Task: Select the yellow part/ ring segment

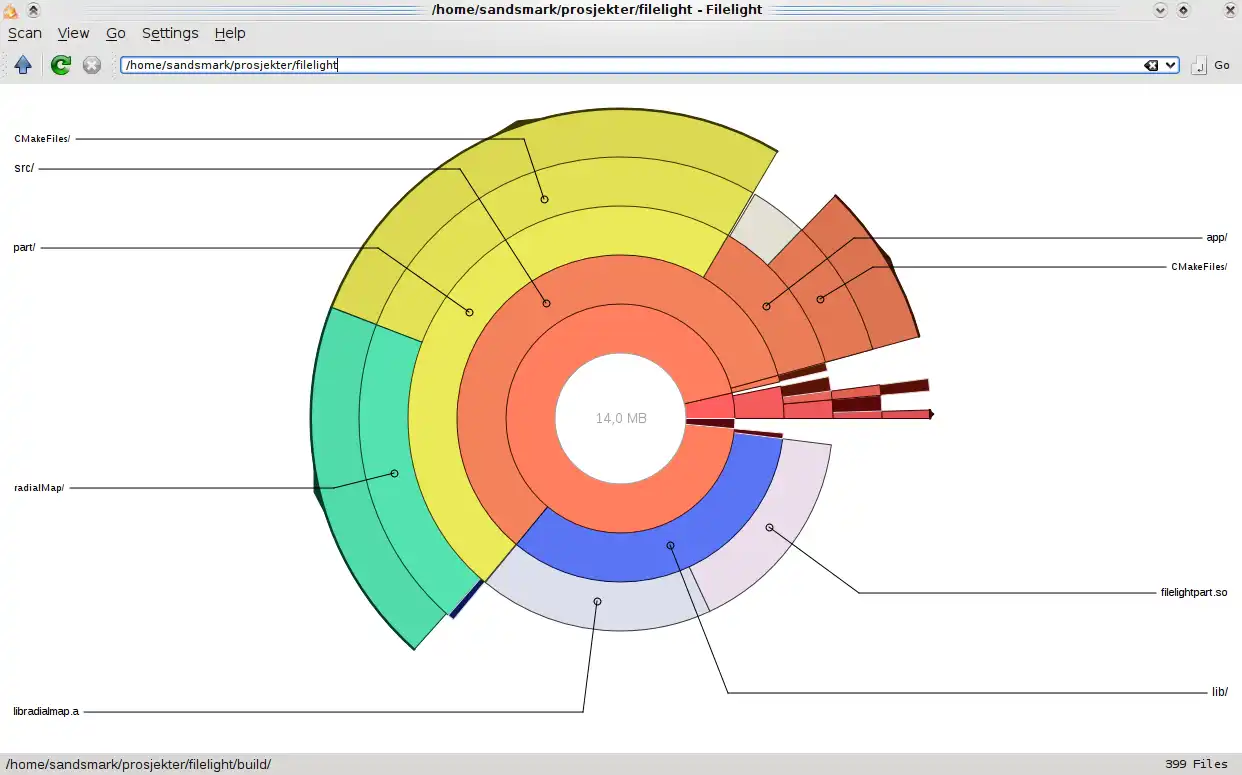Action: point(469,312)
